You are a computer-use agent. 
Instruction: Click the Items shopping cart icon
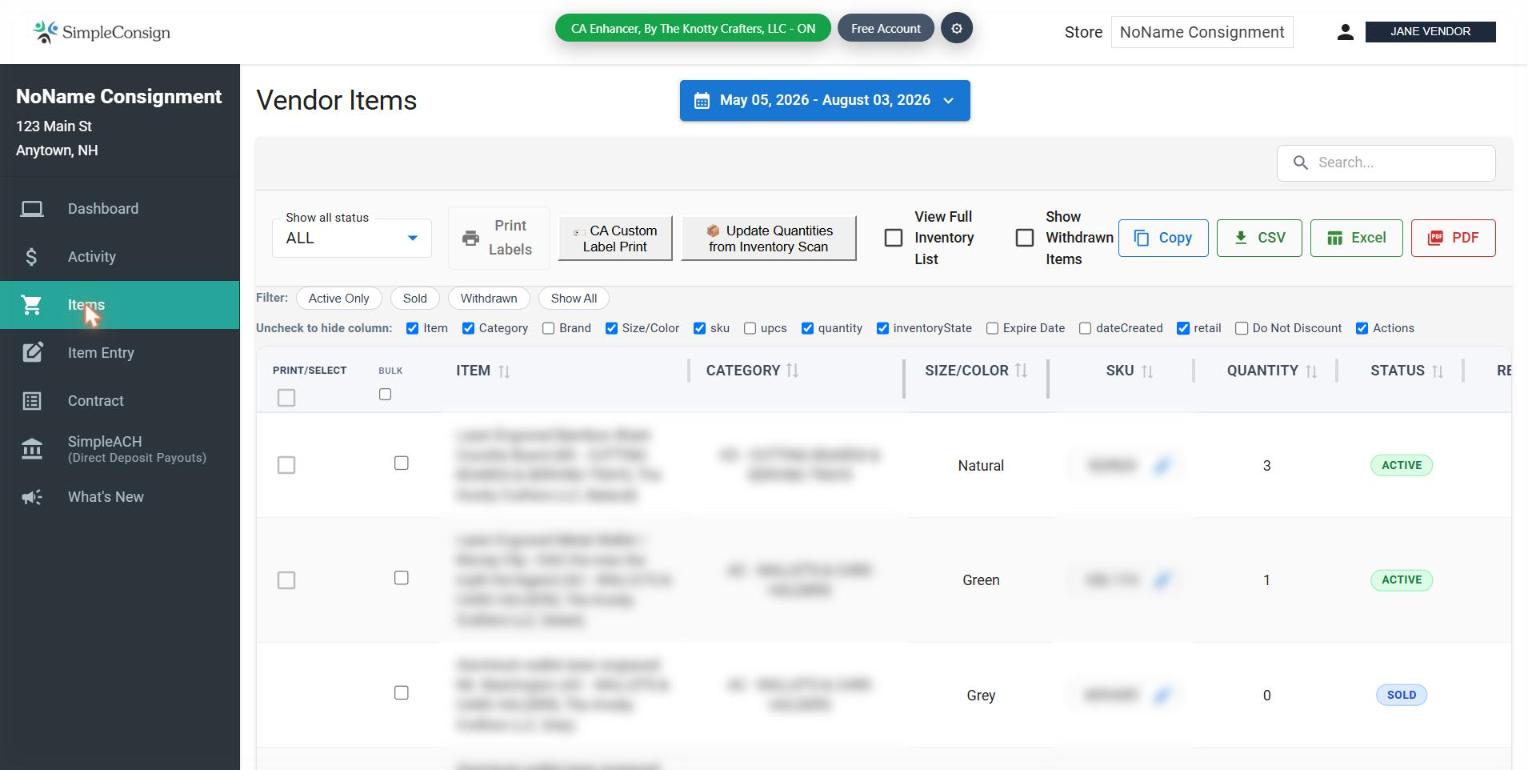click(x=32, y=305)
